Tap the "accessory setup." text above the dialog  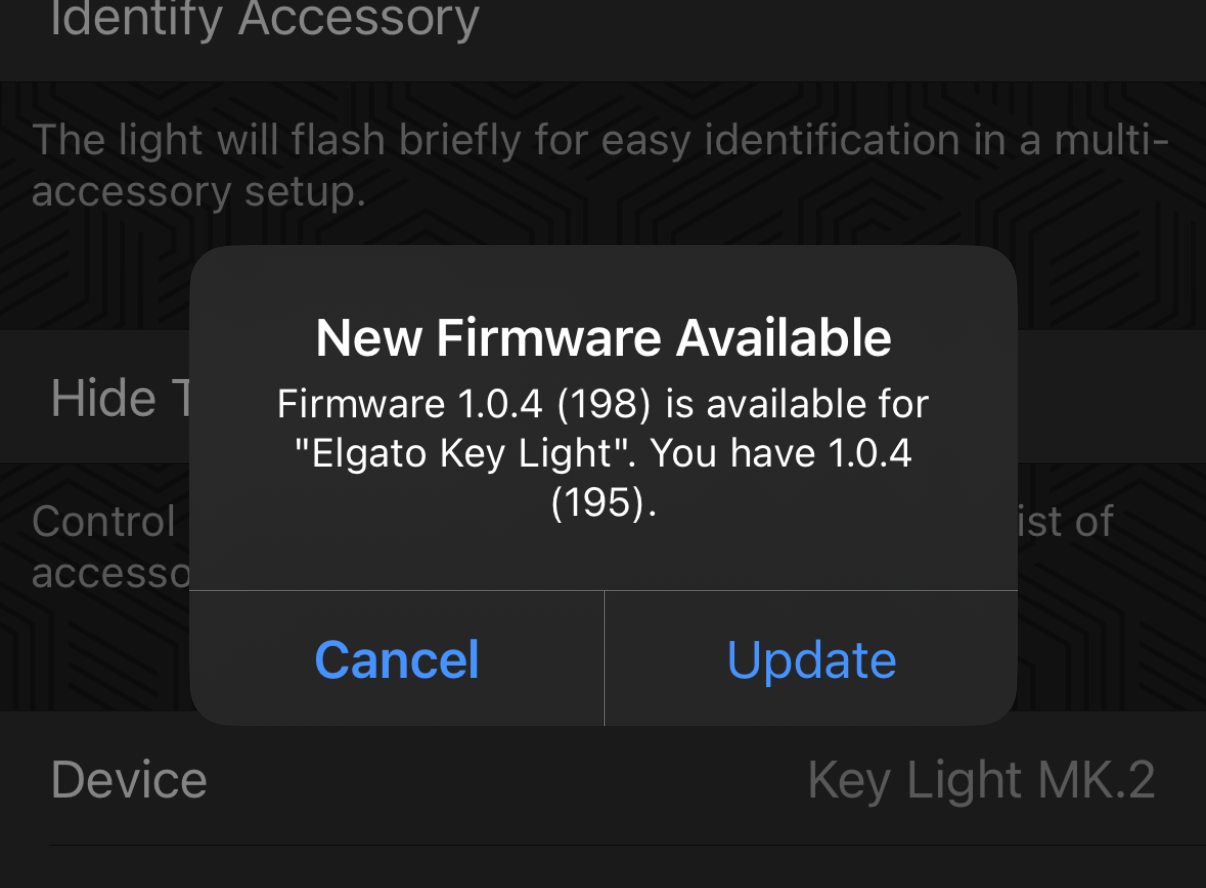coord(198,191)
